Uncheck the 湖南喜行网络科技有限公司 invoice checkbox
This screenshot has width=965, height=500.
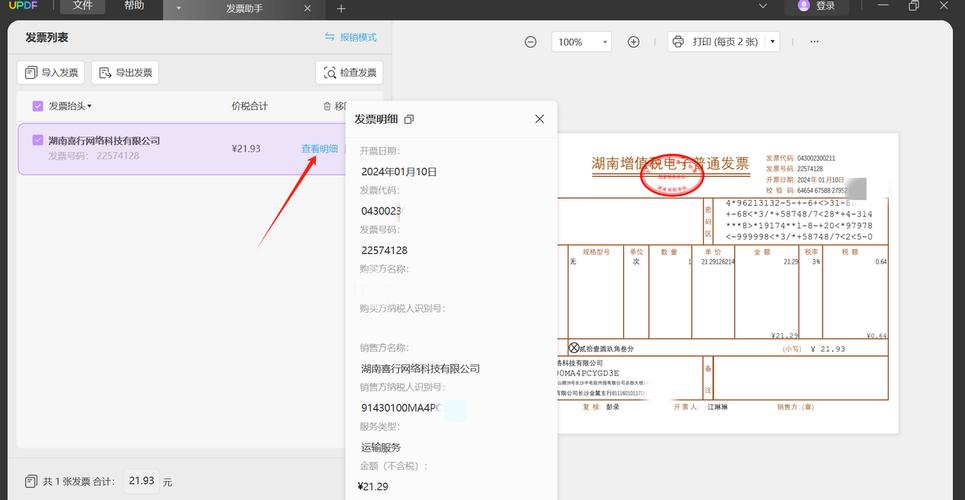point(38,140)
